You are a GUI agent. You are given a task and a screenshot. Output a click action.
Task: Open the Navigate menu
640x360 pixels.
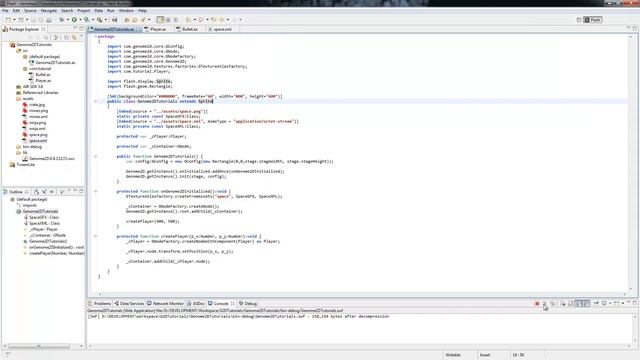point(49,11)
